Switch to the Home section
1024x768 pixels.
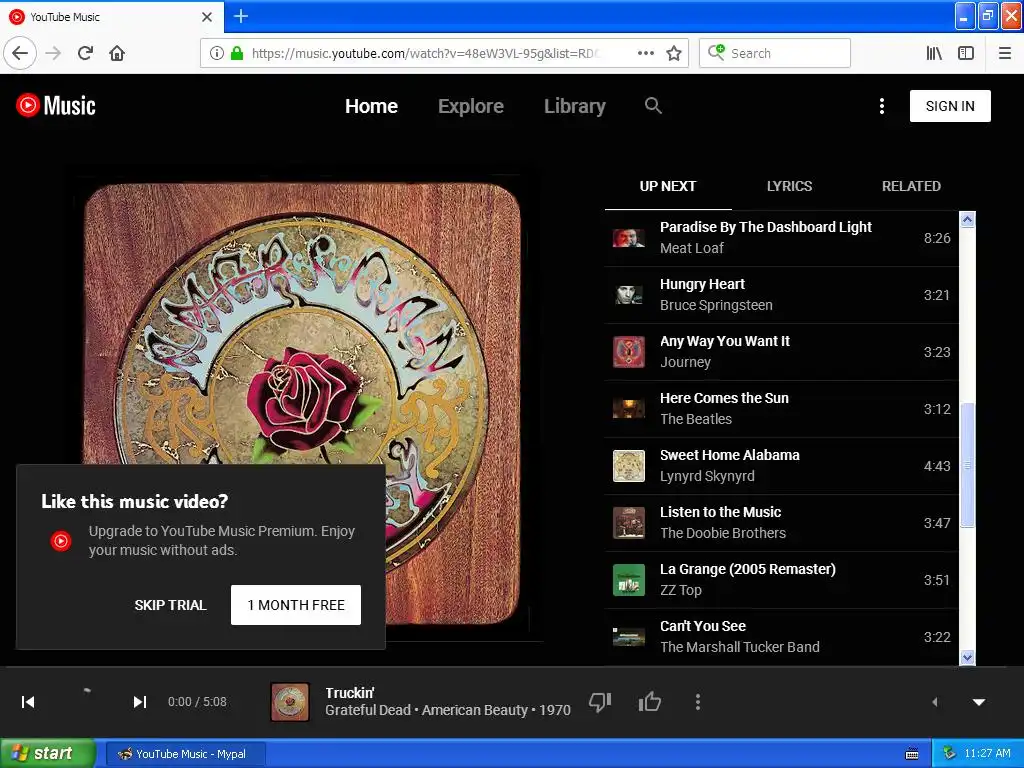click(371, 106)
